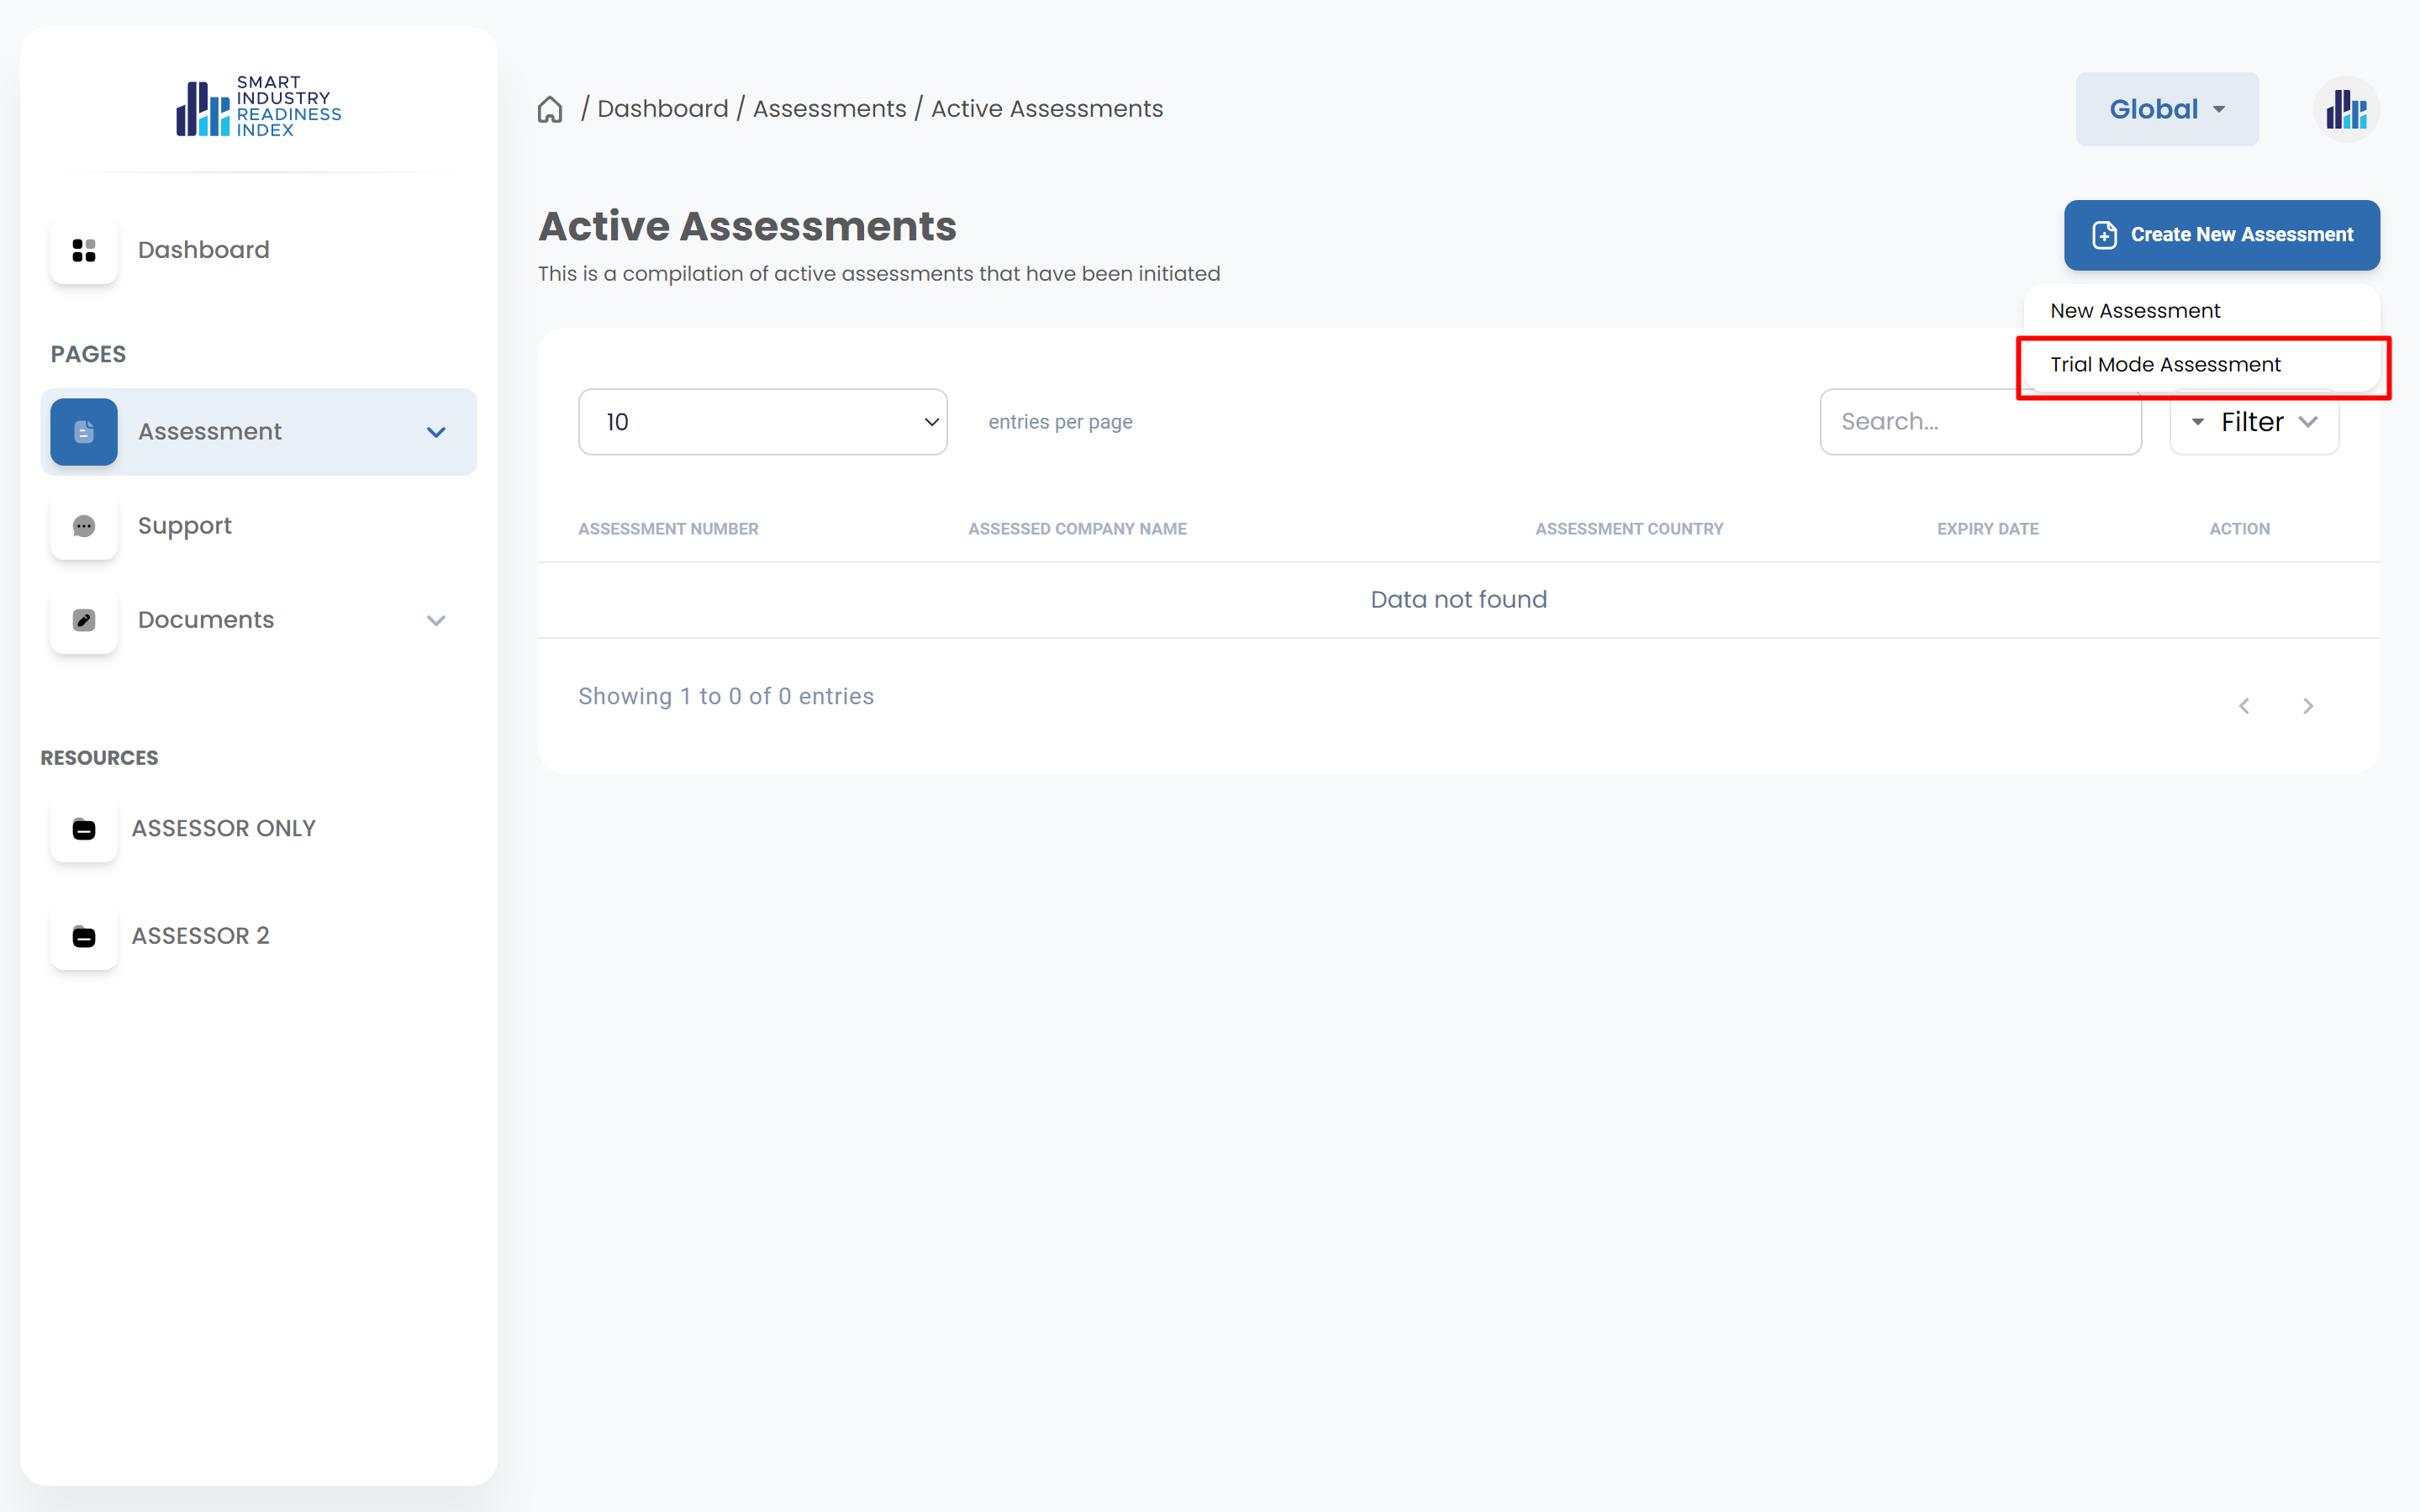Select Trial Mode Assessment option
The height and width of the screenshot is (1512, 2420).
click(2165, 365)
